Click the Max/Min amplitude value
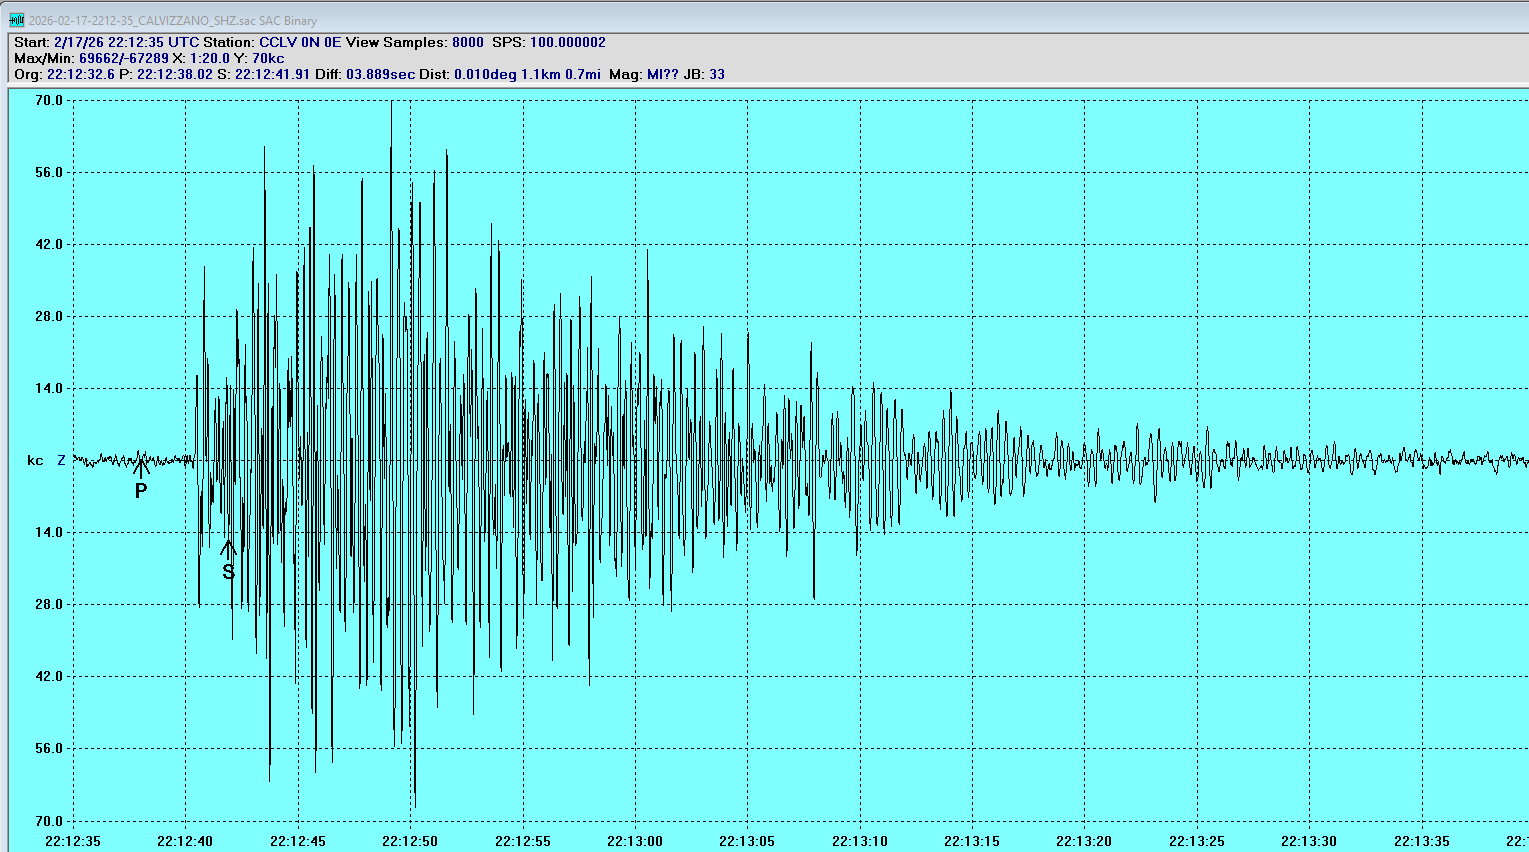 coord(124,58)
